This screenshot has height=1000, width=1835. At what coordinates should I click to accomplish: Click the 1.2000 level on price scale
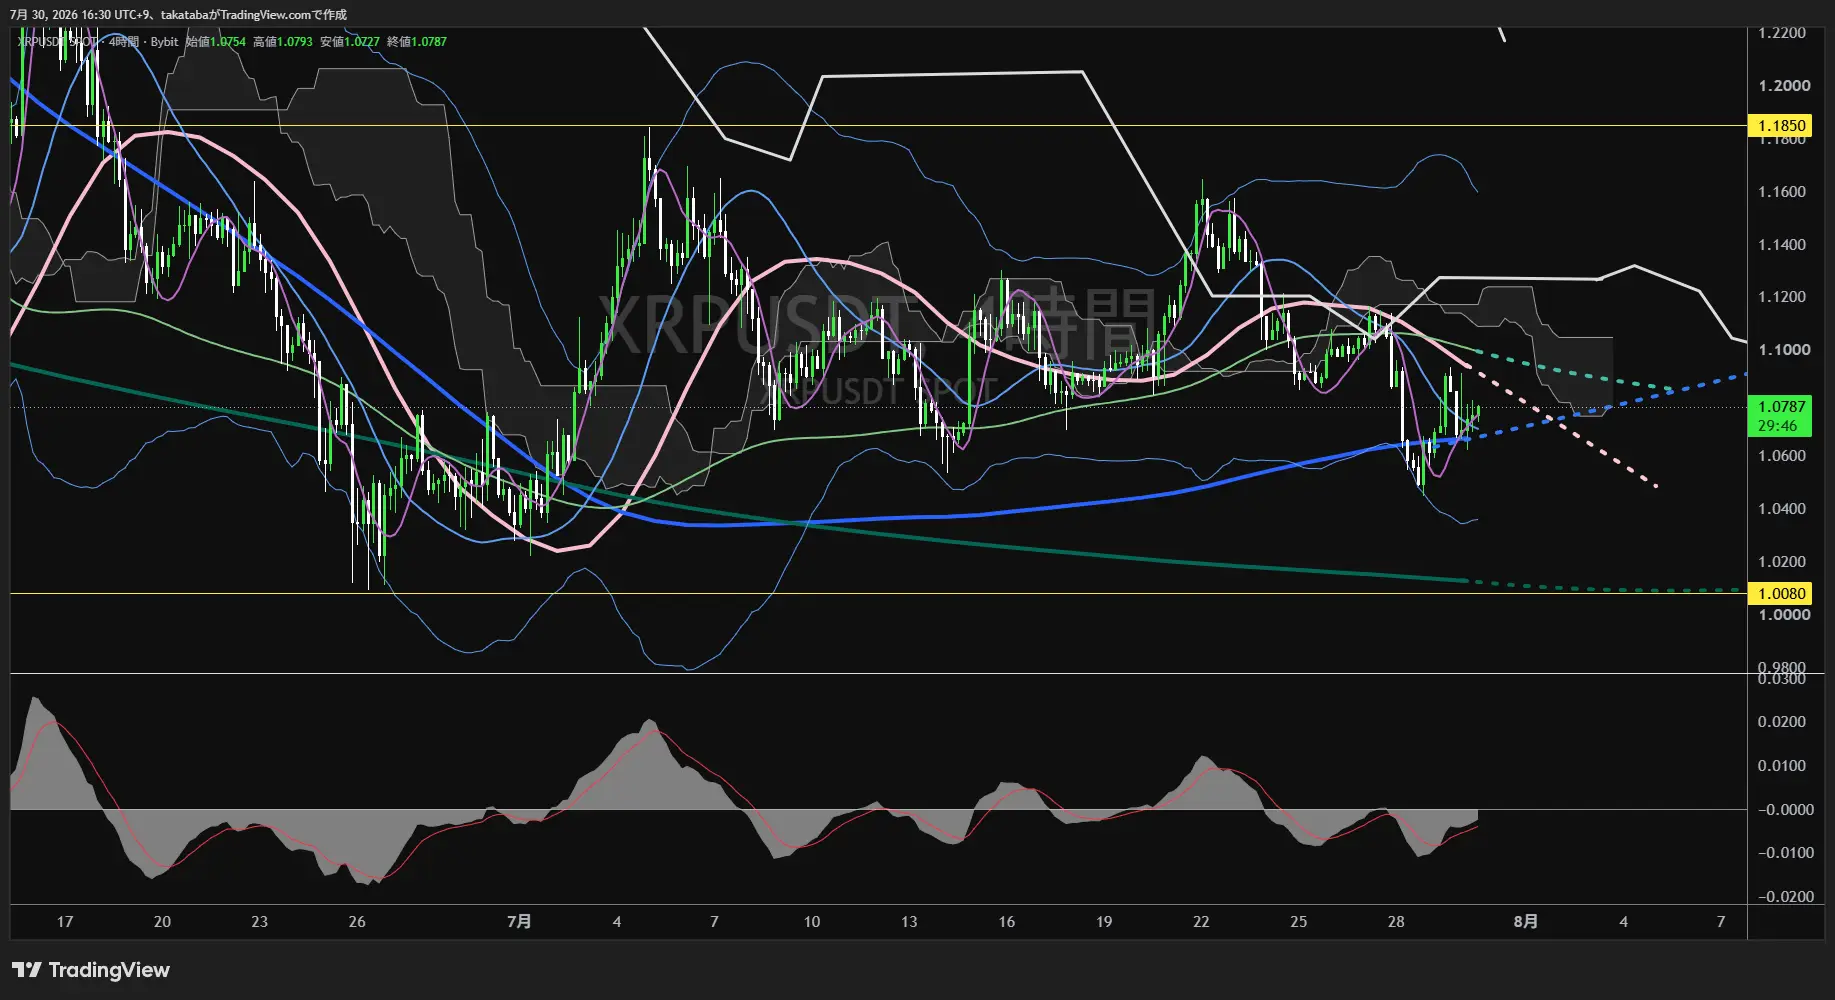pos(1784,86)
